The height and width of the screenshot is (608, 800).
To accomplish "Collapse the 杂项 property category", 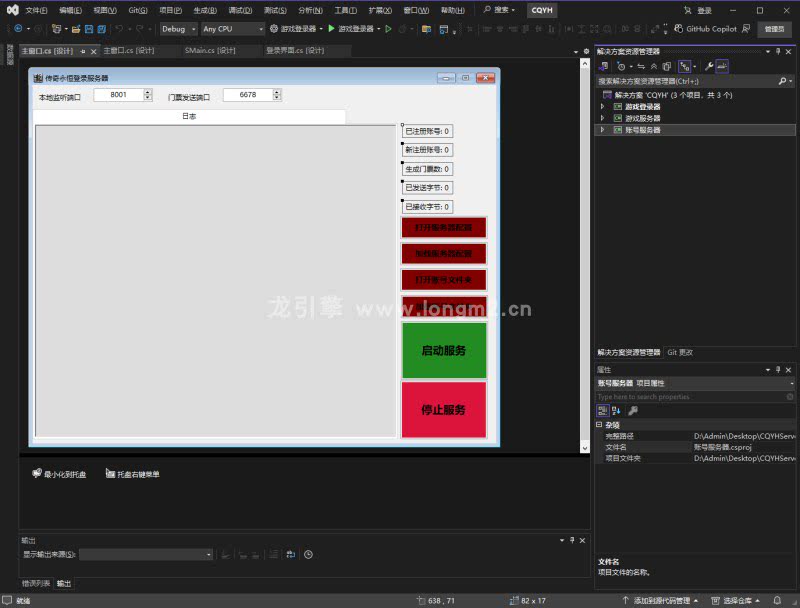I will pos(599,424).
